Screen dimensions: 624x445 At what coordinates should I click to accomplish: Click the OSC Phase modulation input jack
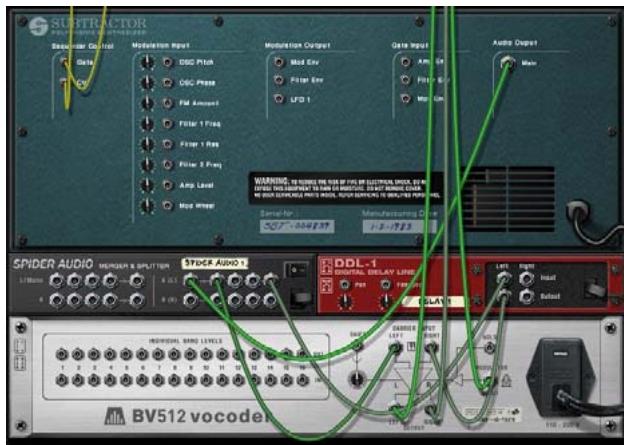[168, 83]
